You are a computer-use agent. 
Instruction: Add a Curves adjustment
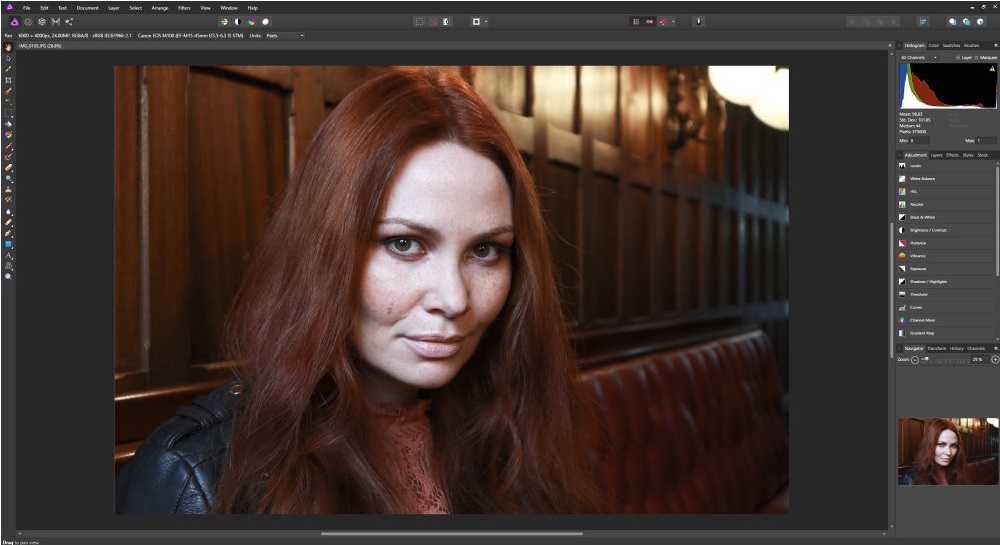[x=946, y=307]
